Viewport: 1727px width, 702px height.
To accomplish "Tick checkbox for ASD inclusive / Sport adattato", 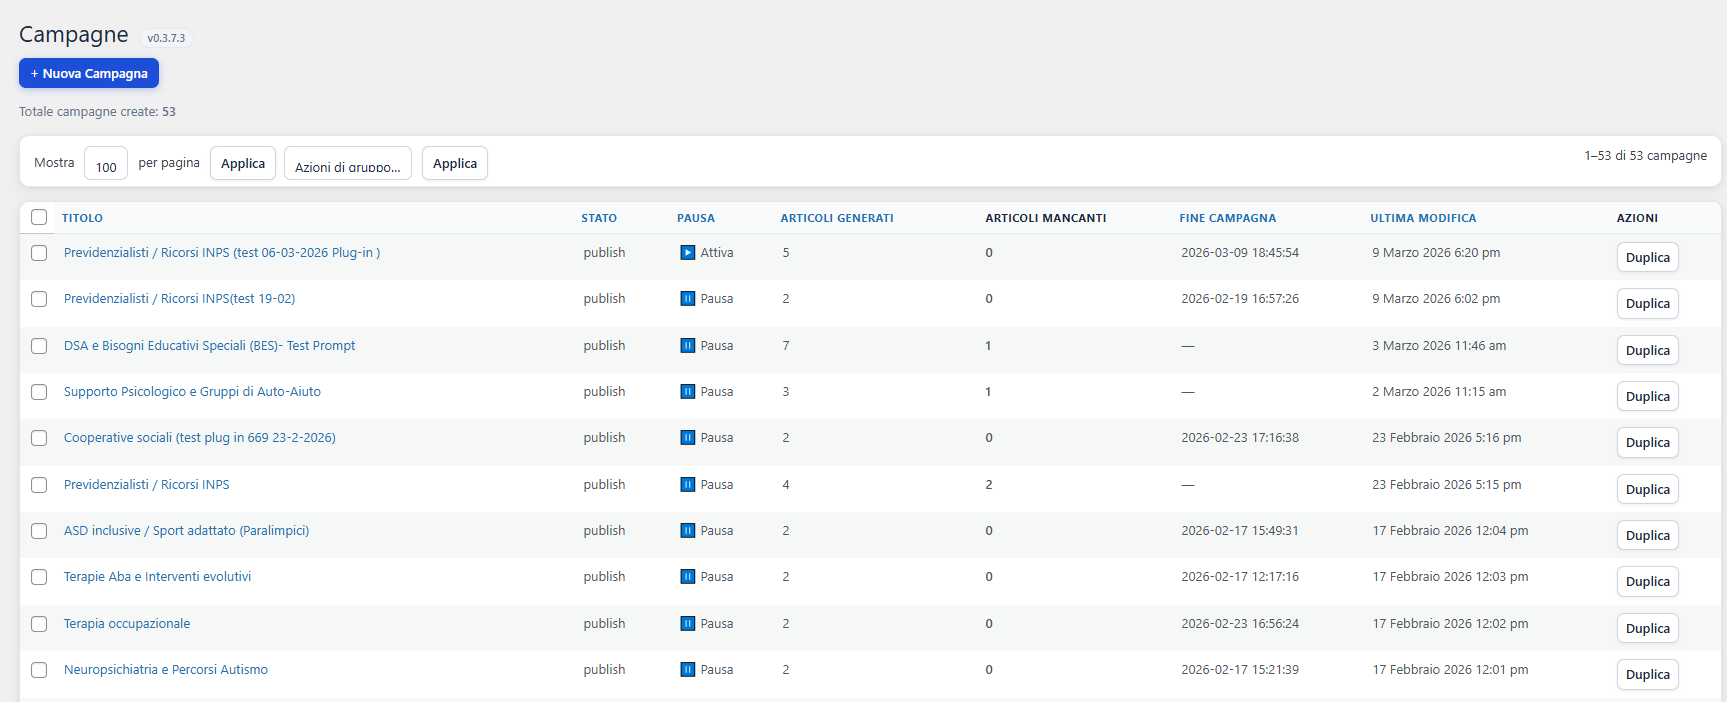I will (39, 531).
